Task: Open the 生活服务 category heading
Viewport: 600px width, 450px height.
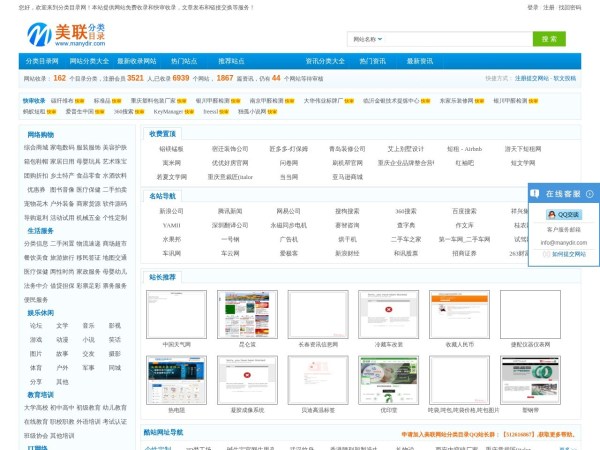Action: [41, 231]
